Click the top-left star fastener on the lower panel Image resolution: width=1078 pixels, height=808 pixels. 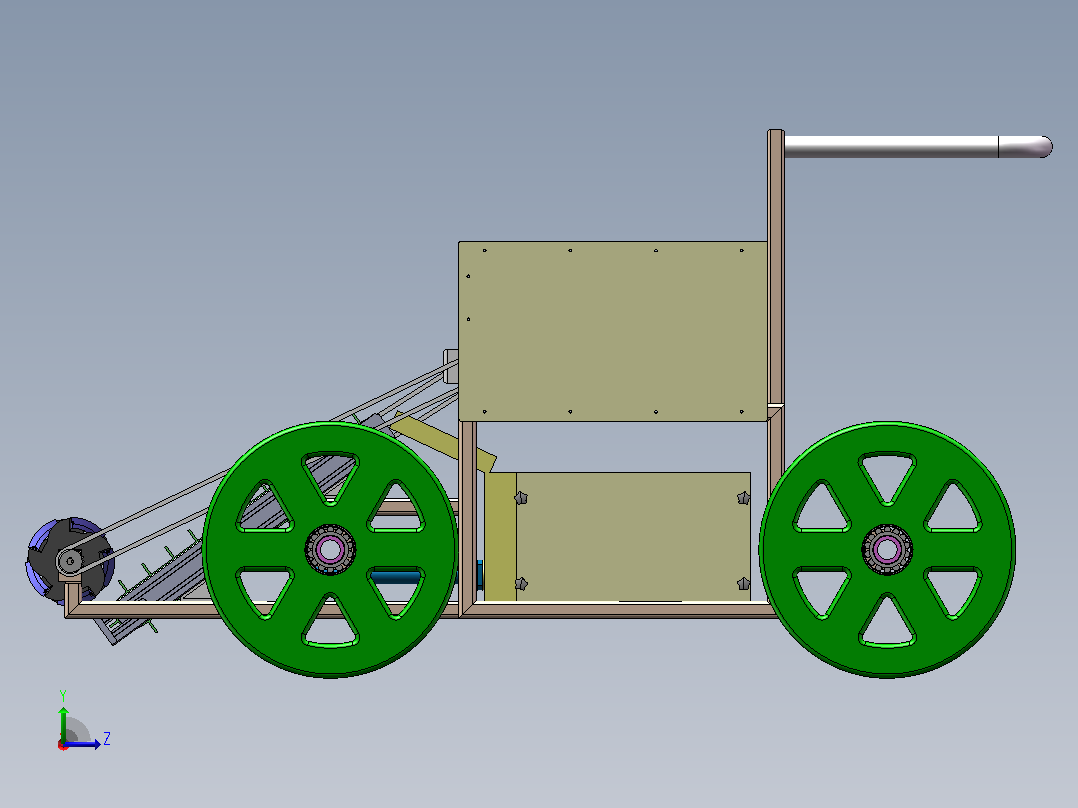pos(521,497)
